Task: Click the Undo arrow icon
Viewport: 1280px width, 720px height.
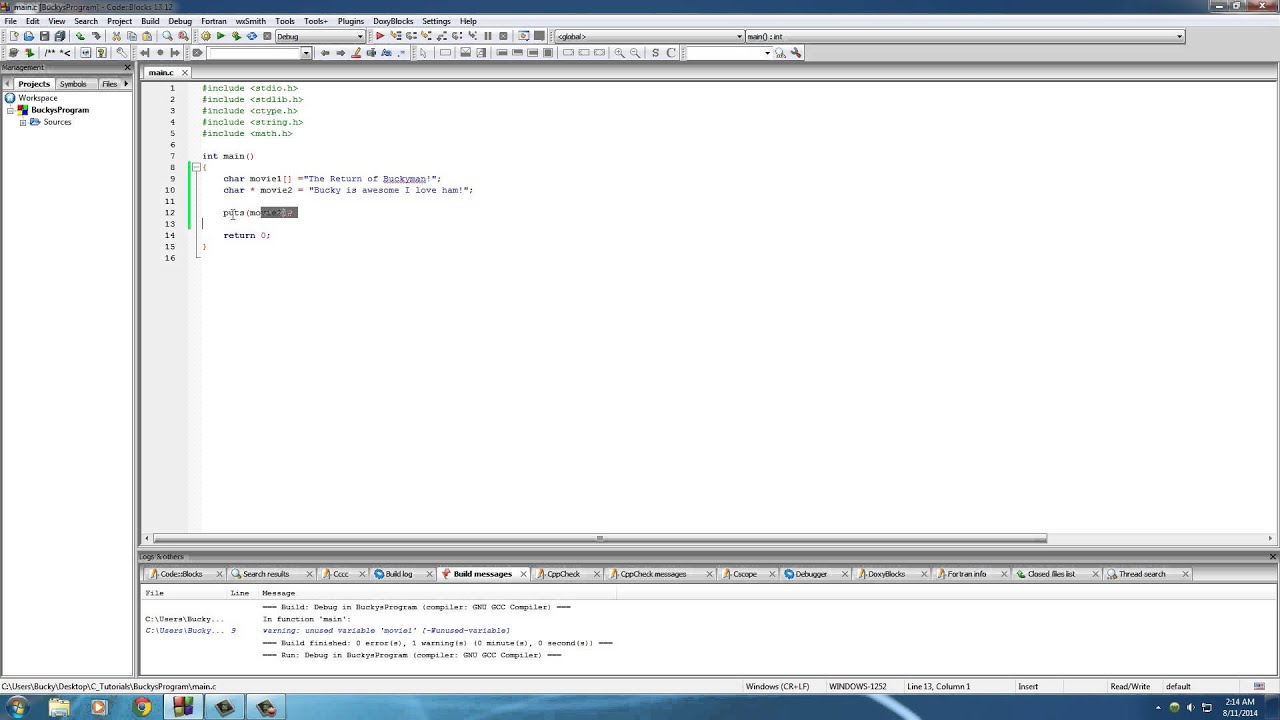Action: coord(81,37)
